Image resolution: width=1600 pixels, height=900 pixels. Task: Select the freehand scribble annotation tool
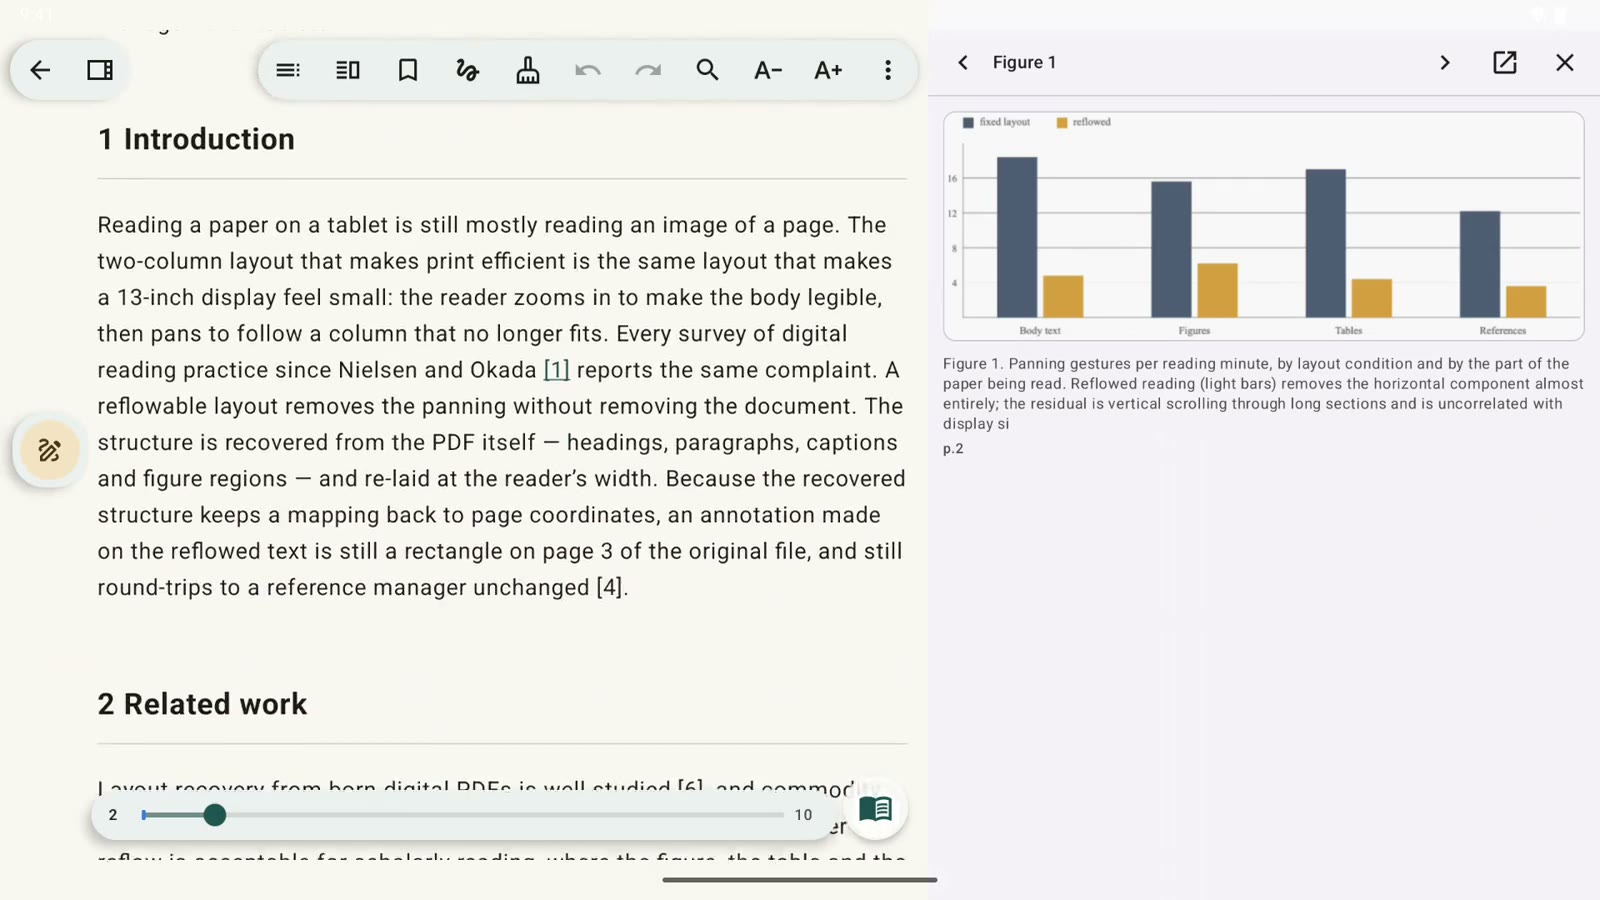pos(468,70)
